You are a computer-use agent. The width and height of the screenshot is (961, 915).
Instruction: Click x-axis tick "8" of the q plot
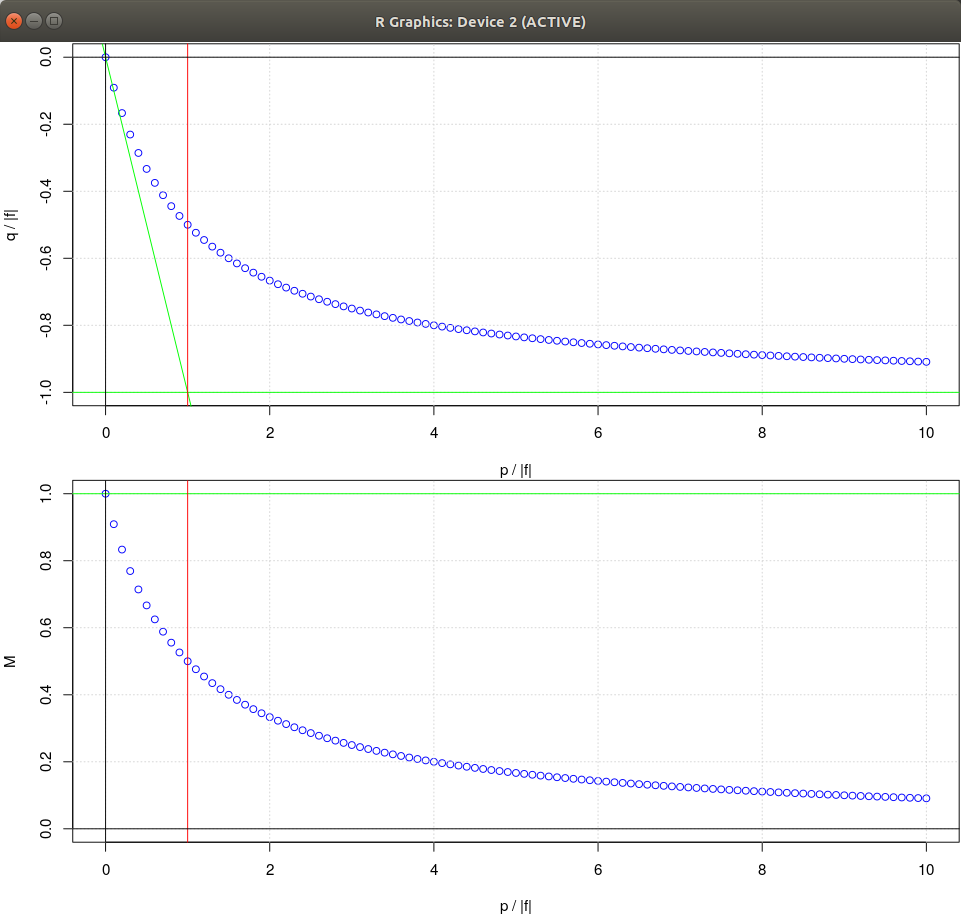pyautogui.click(x=762, y=433)
